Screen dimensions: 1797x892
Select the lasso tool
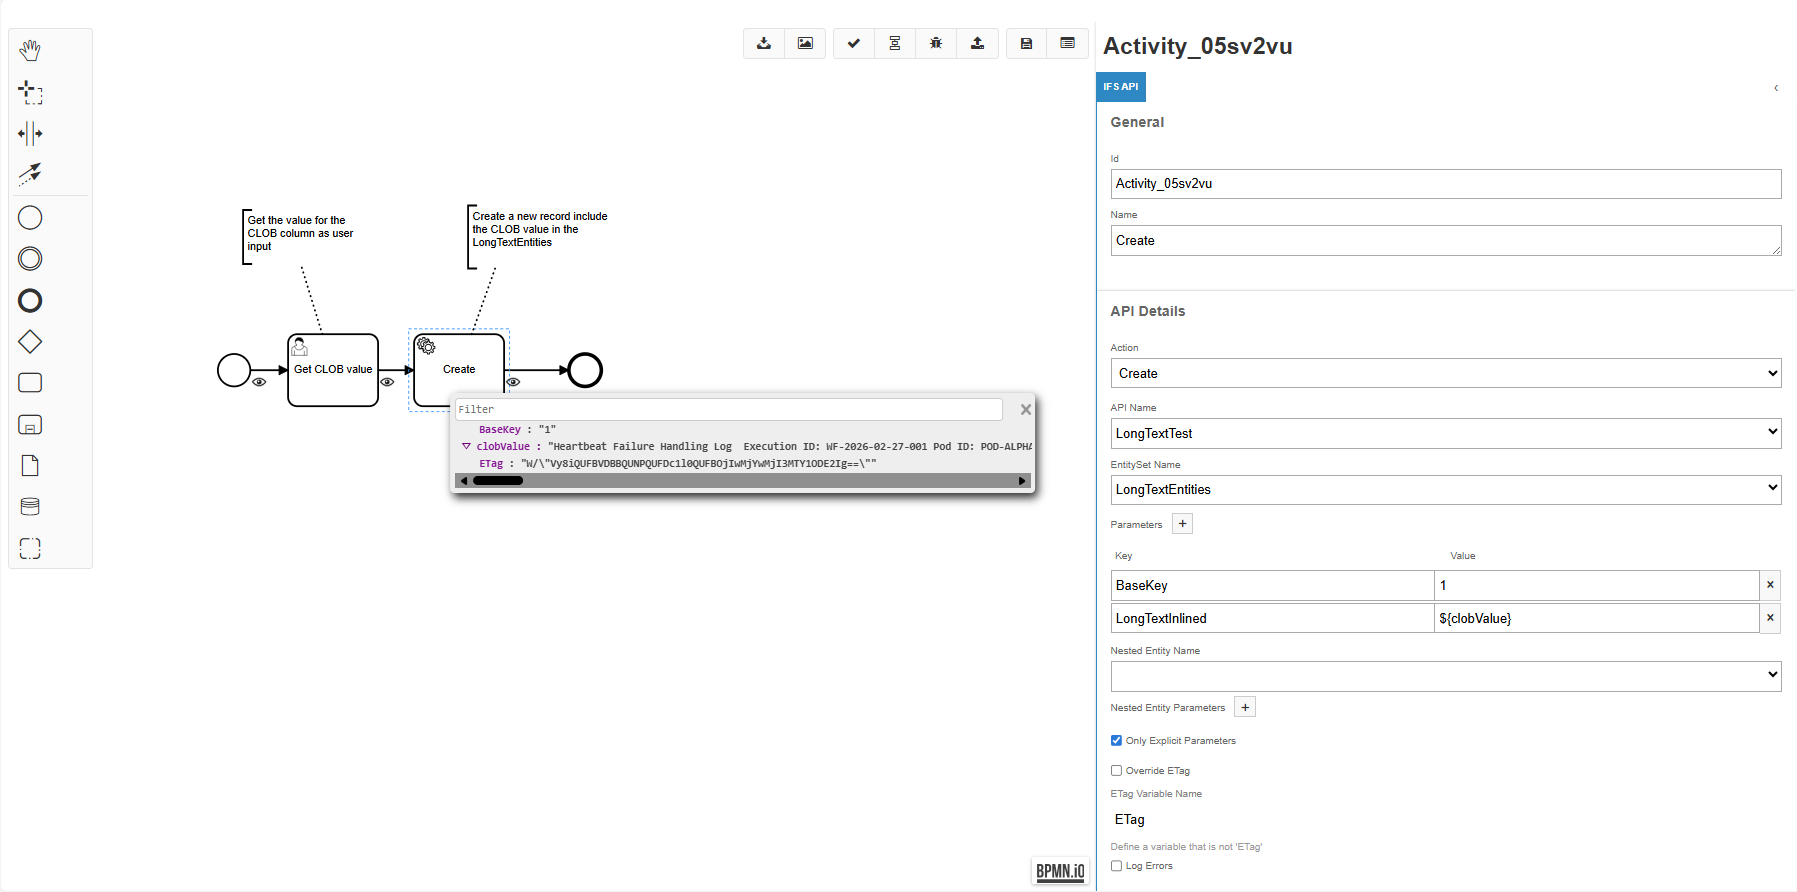30,92
